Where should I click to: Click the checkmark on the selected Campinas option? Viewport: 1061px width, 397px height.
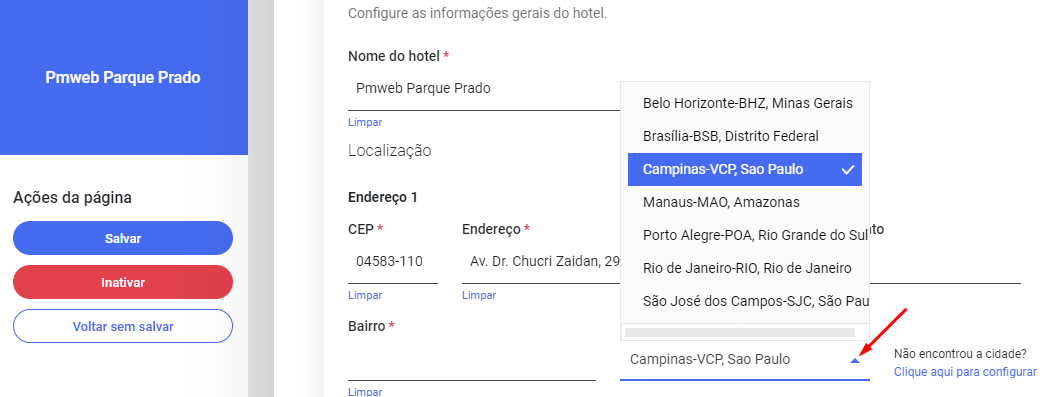click(848, 170)
